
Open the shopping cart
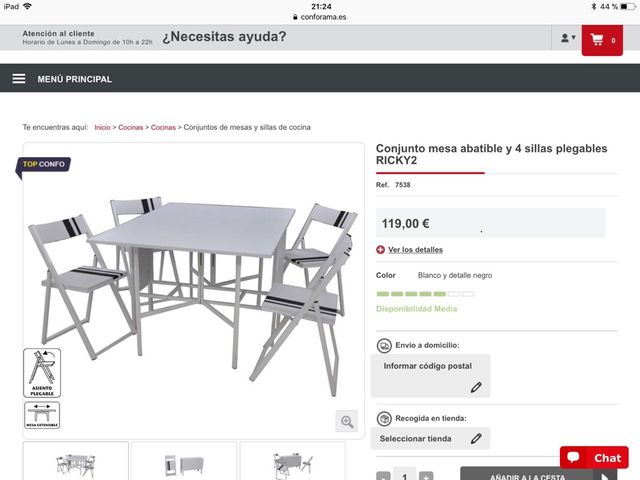point(602,40)
